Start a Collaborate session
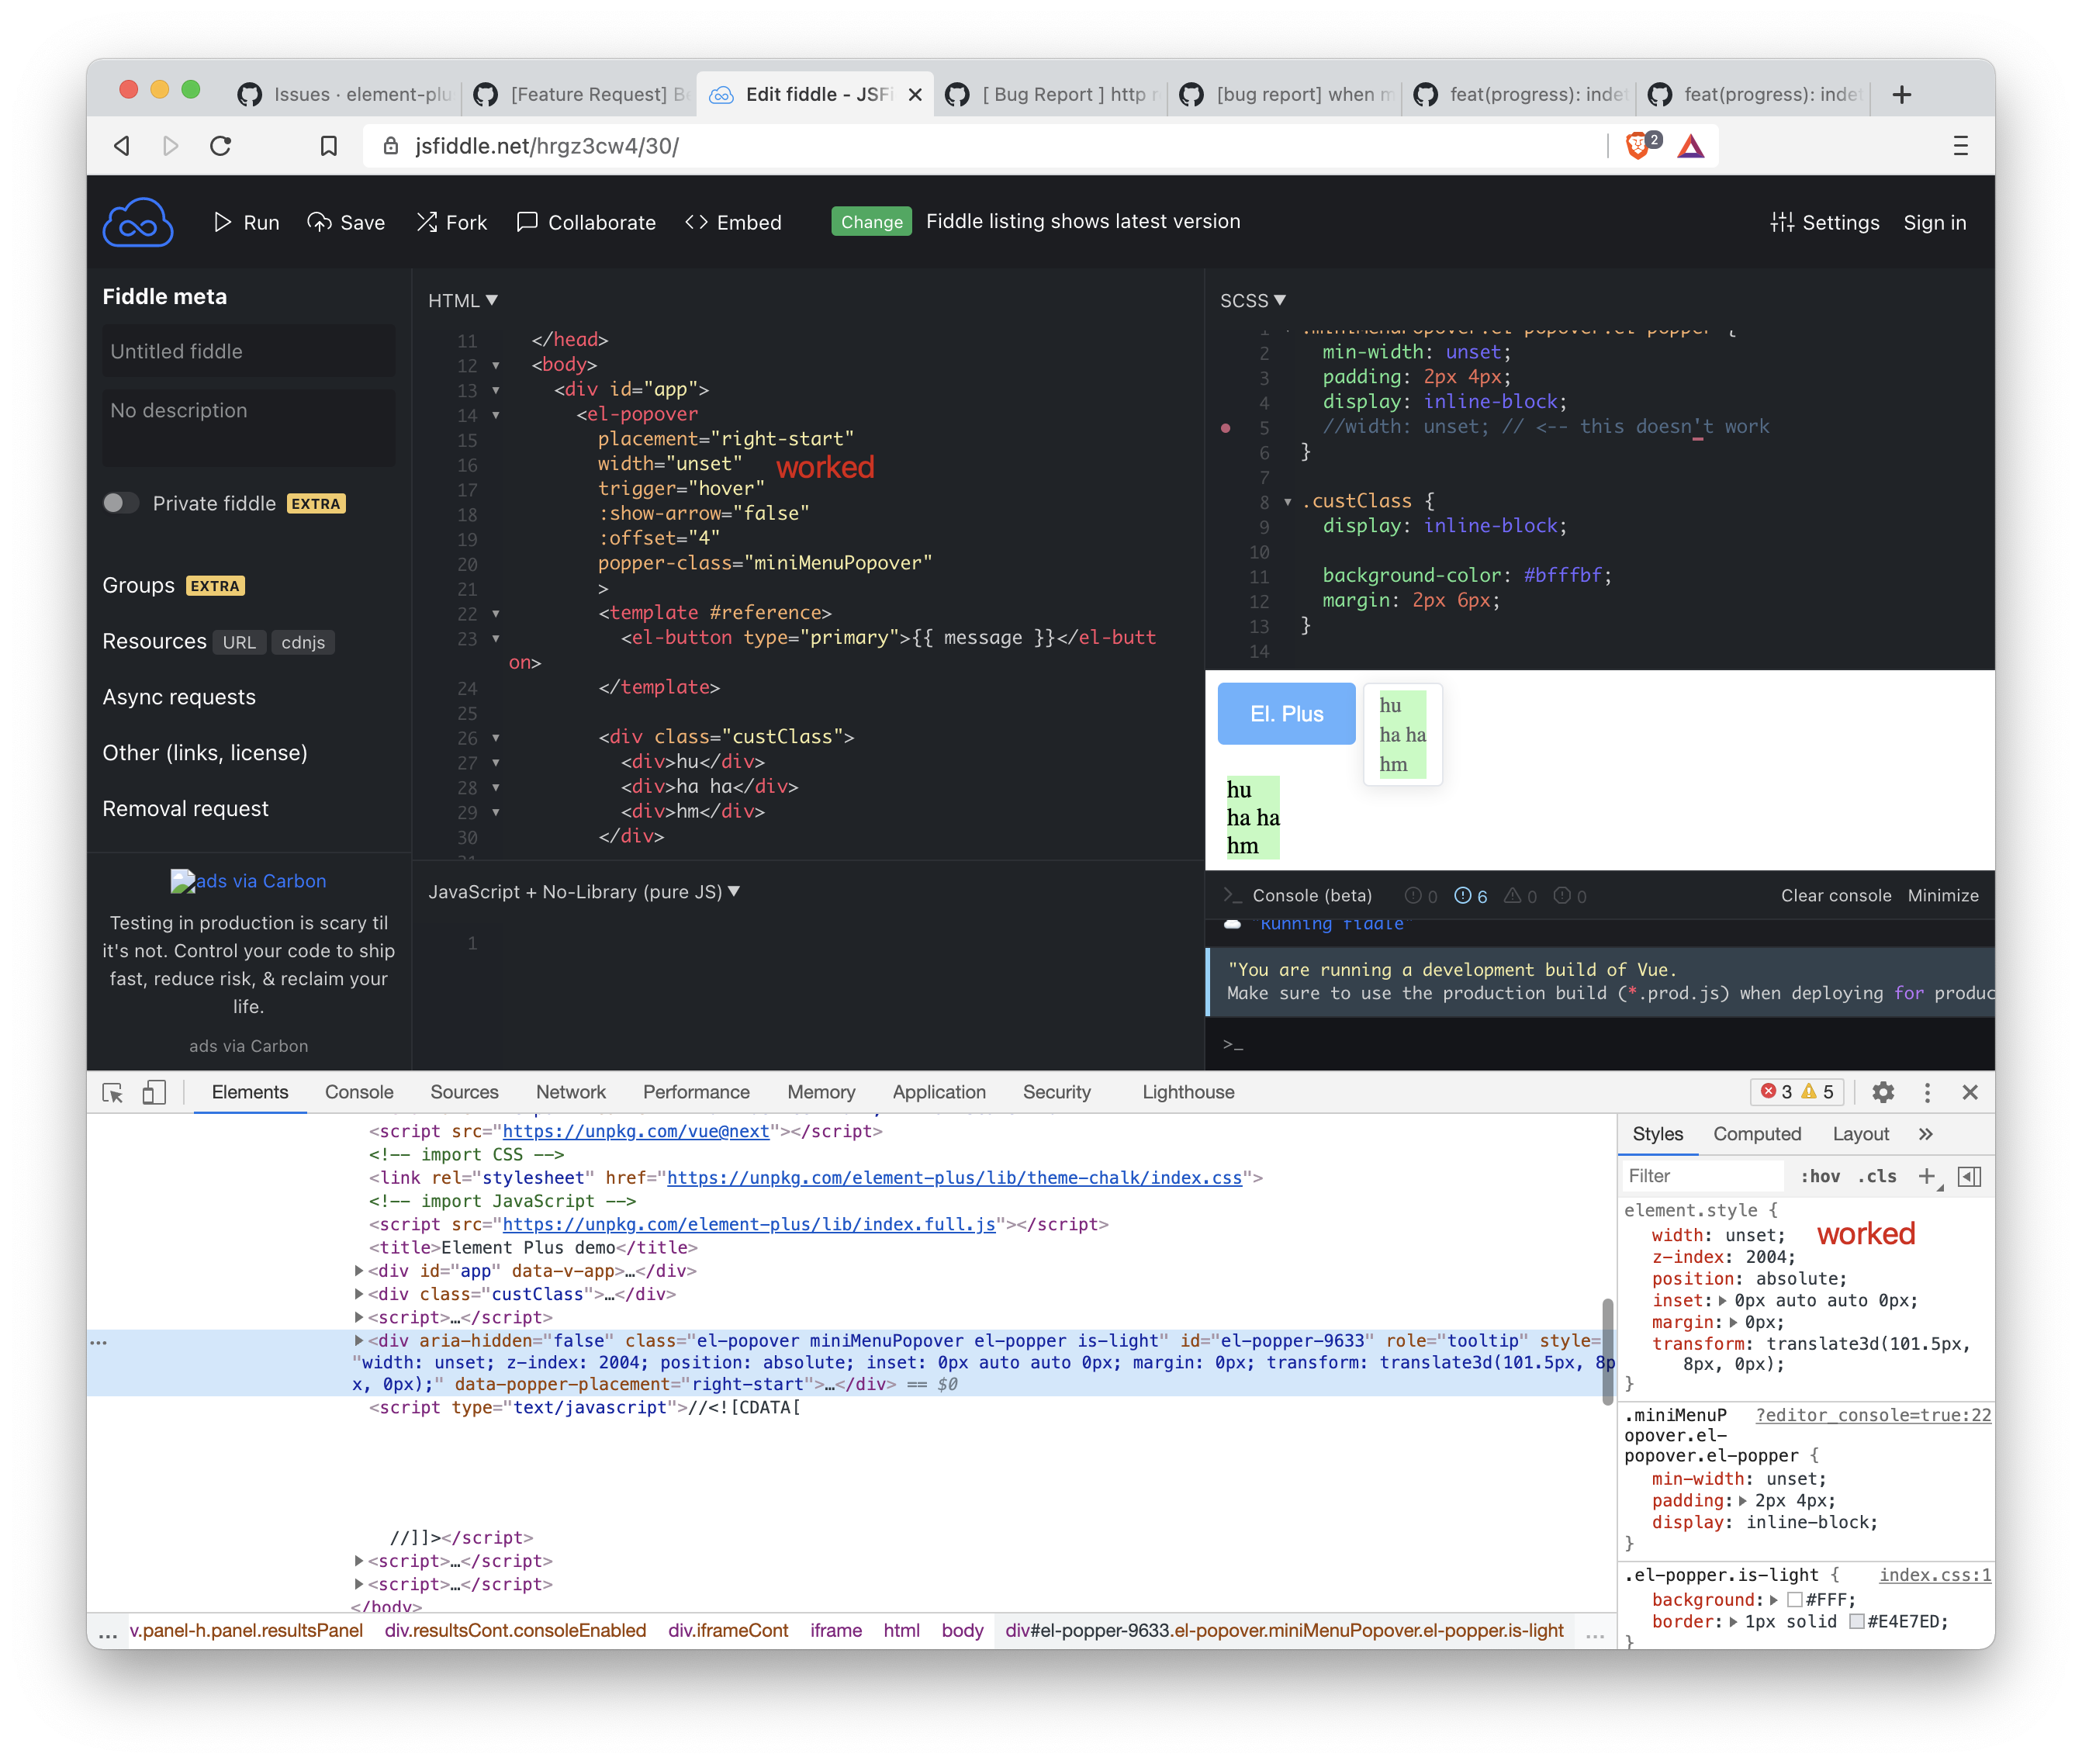The height and width of the screenshot is (1764, 2082). tap(586, 222)
